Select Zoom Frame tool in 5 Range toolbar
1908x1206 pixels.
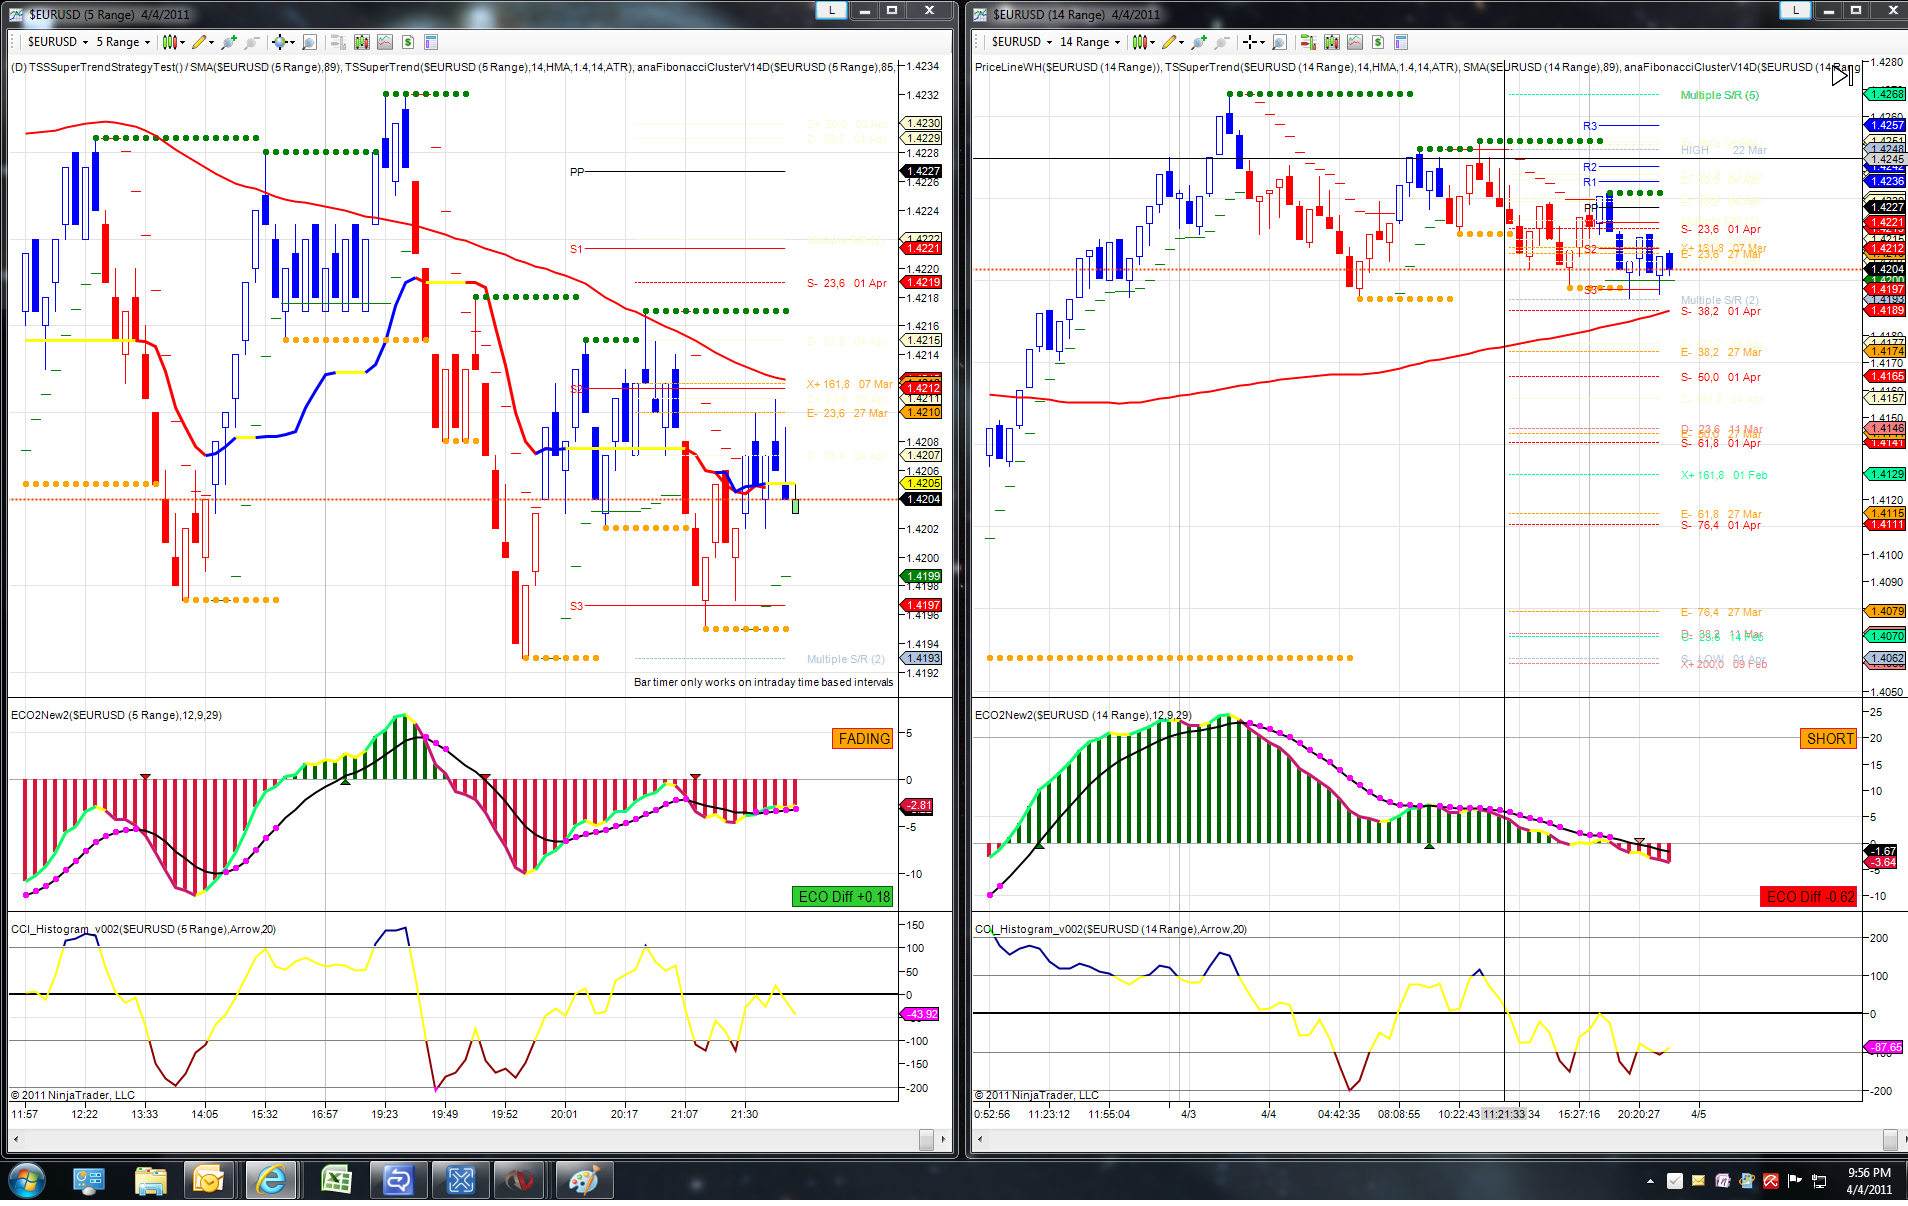(310, 42)
